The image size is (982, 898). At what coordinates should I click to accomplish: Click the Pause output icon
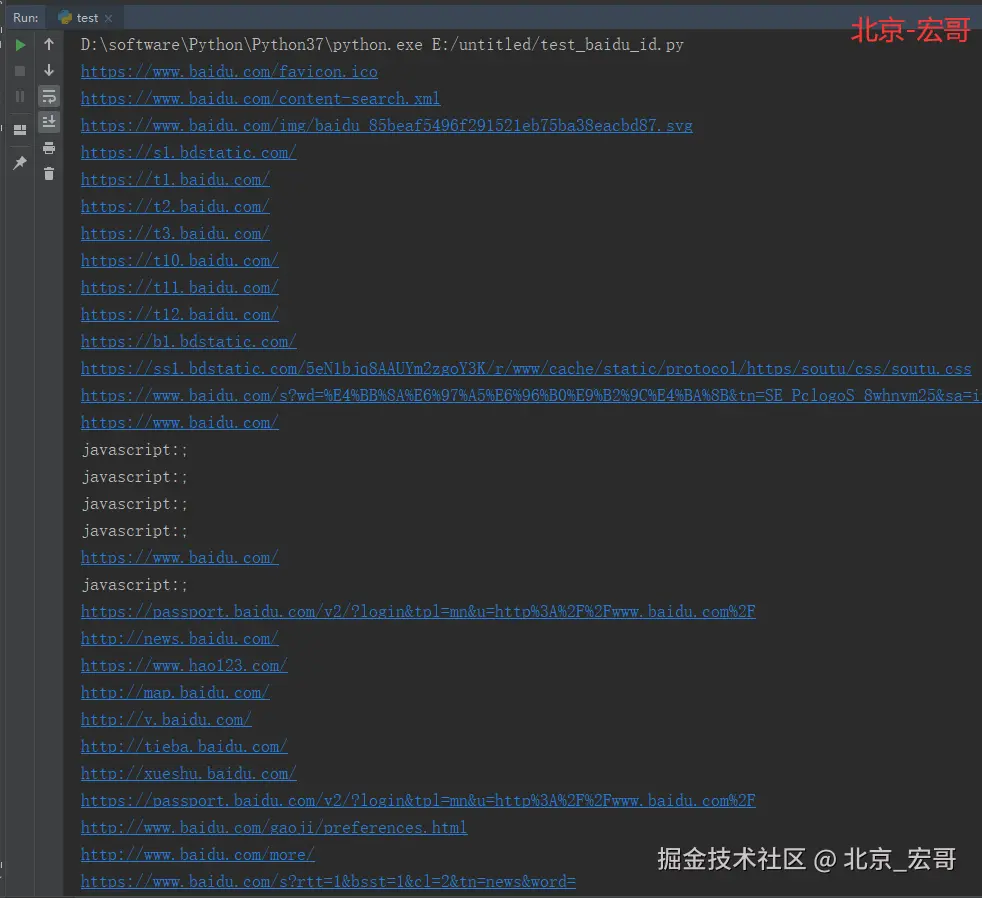pos(20,96)
